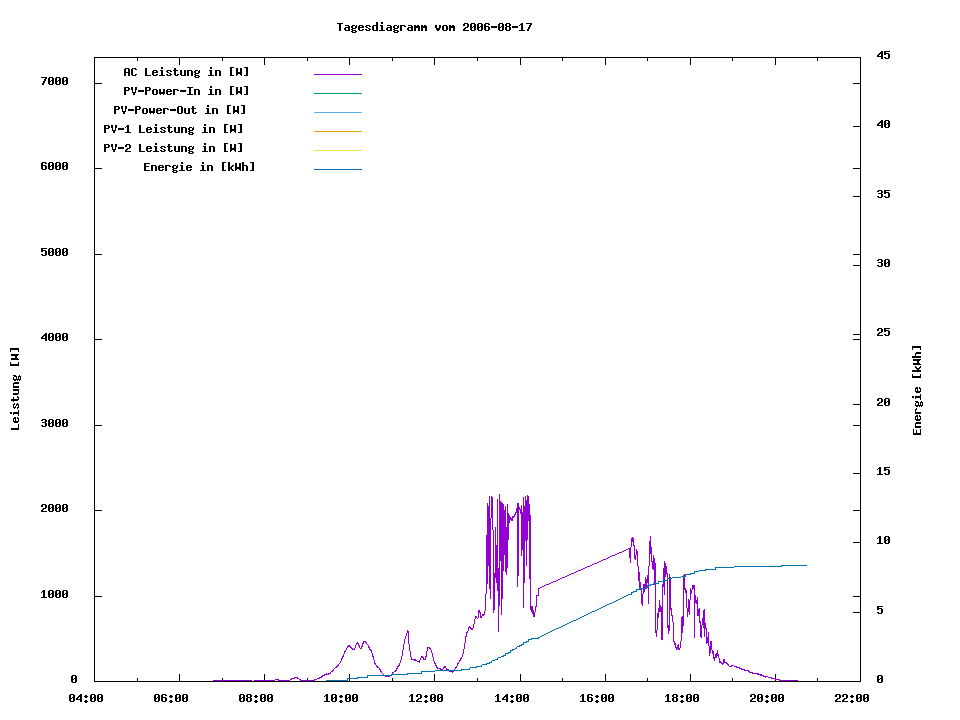The width and height of the screenshot is (960, 720).
Task: Click the Energie [kWh] right axis title
Action: click(x=918, y=390)
